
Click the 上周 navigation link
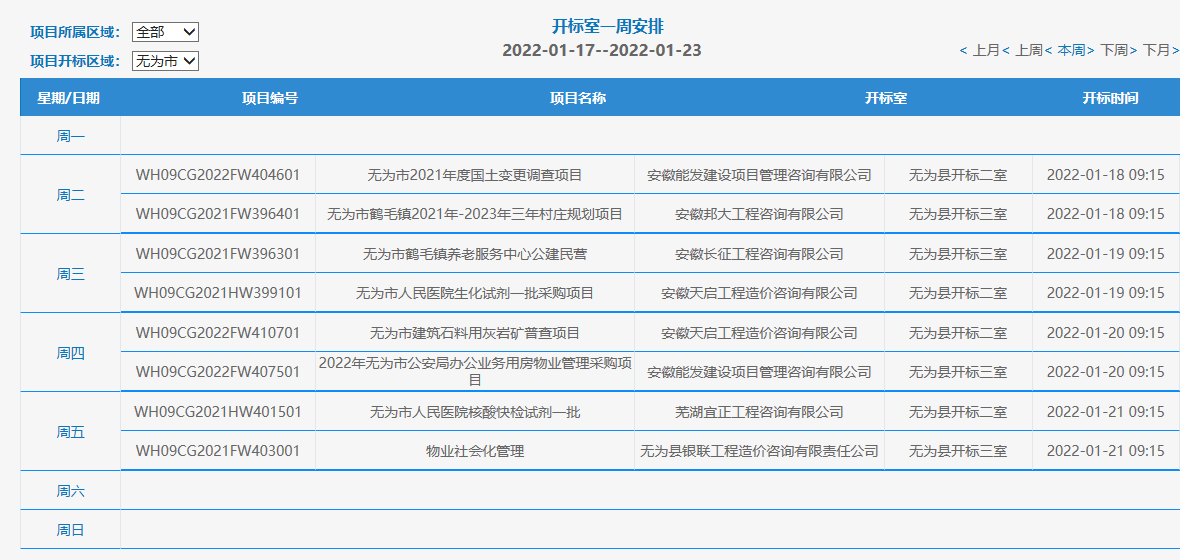coord(1029,50)
